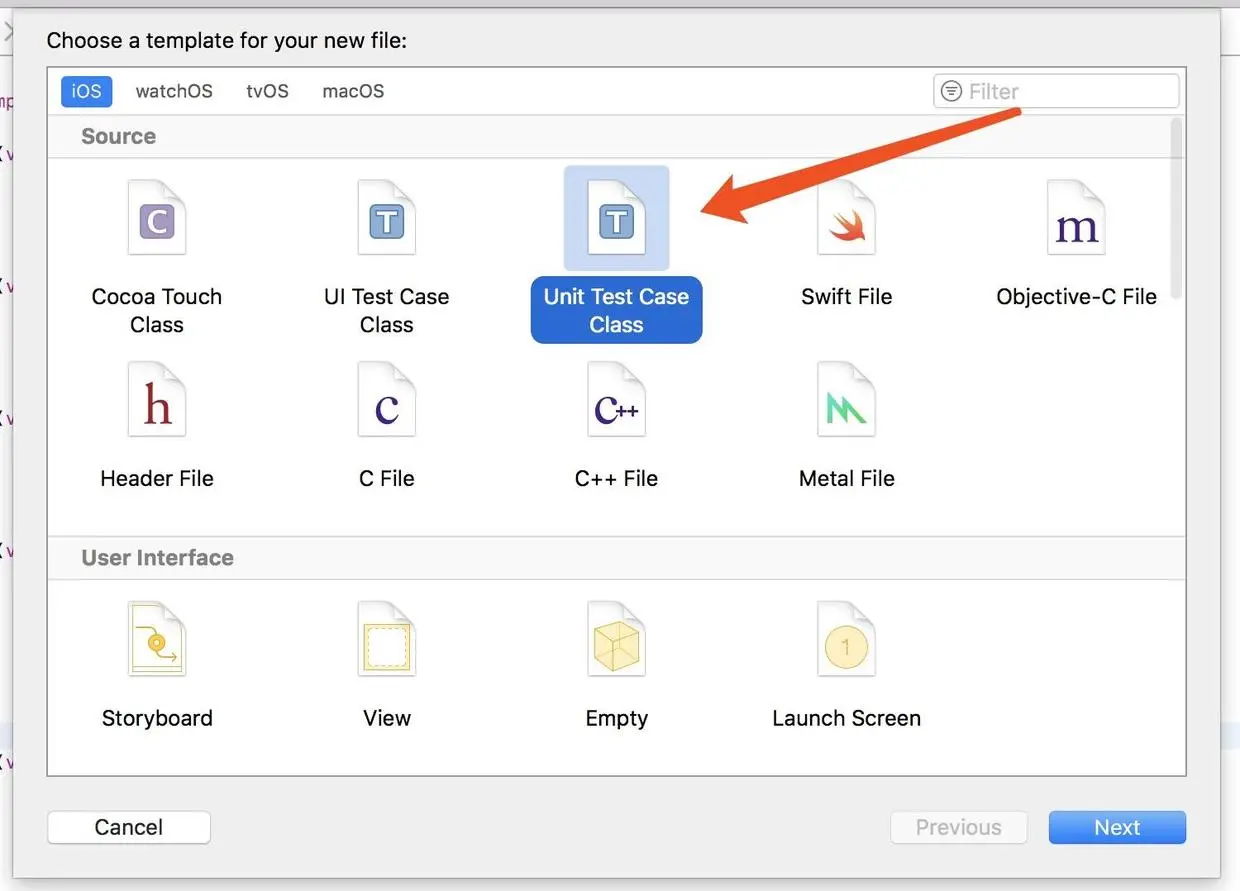Click the template list vertical scrollbar

1176,208
